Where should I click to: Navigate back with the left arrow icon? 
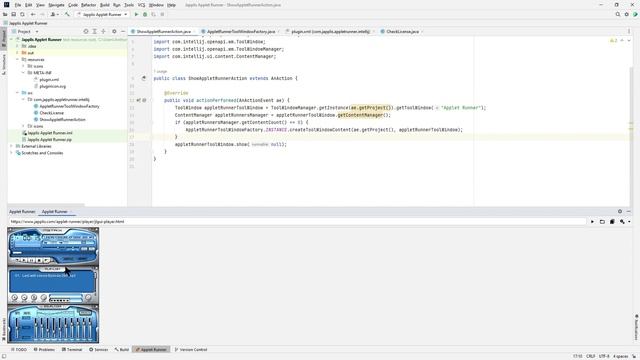33,14
